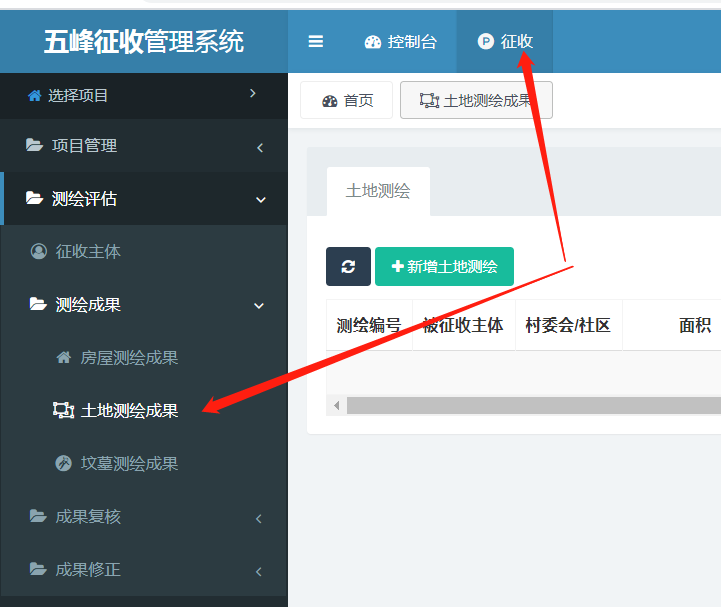Click the folder icon beside 项目管理
Image resolution: width=721 pixels, height=607 pixels.
tap(34, 145)
